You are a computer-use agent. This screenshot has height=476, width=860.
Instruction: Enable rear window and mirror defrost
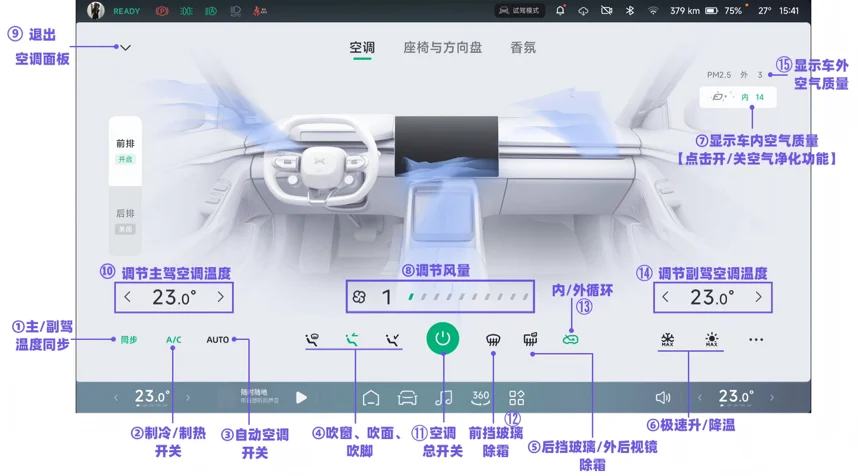[x=530, y=340]
